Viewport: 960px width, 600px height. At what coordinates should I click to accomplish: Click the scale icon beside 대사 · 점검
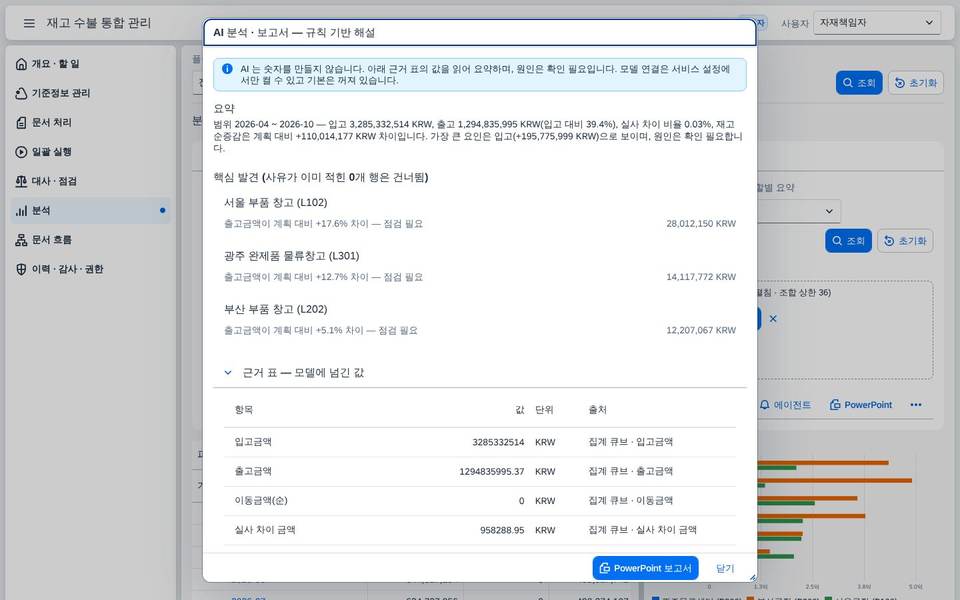point(21,181)
